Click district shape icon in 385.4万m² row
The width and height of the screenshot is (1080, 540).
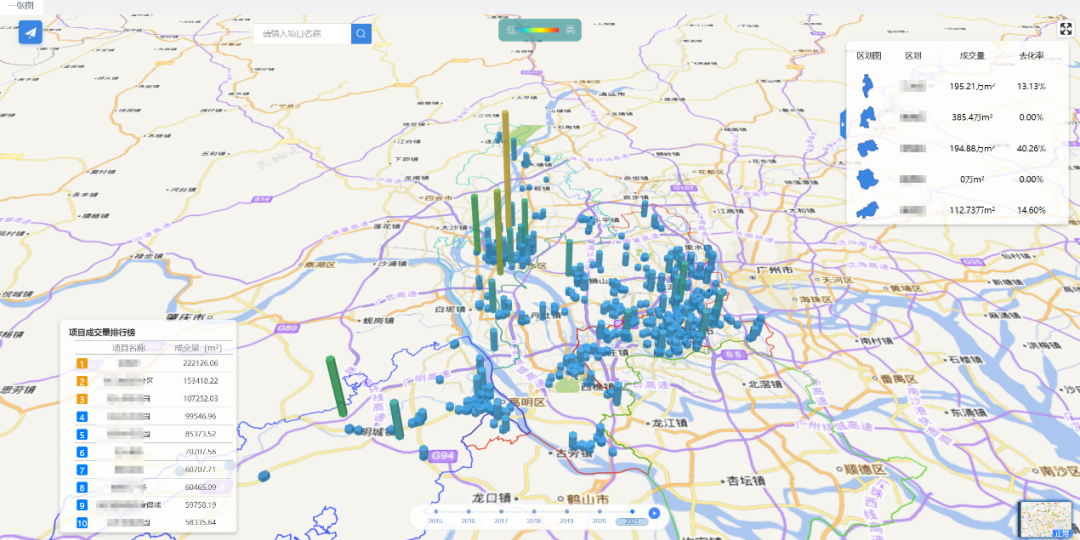coord(868,117)
